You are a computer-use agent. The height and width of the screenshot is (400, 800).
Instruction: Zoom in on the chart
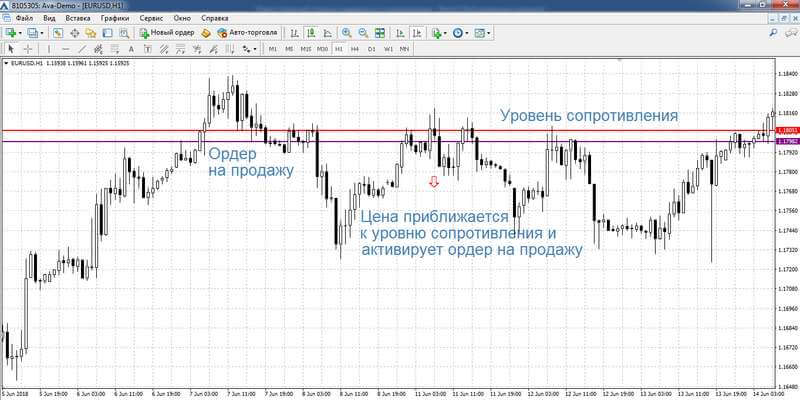346,33
